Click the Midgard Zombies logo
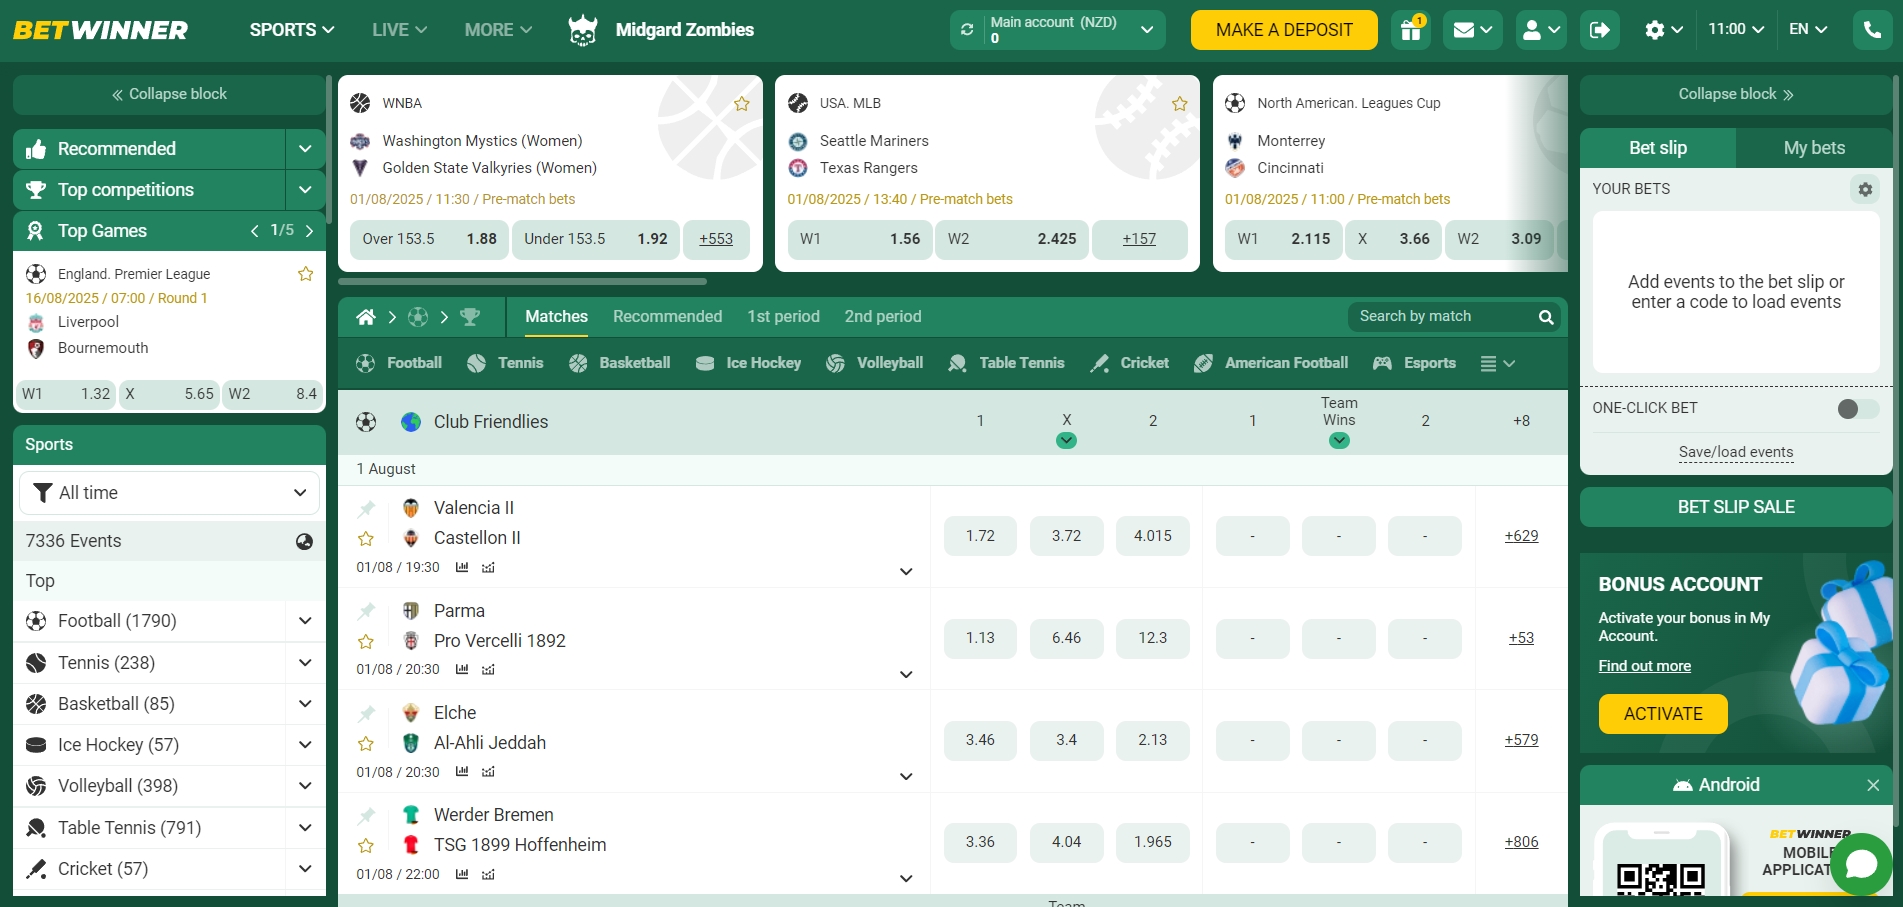1903x907 pixels. (x=583, y=30)
